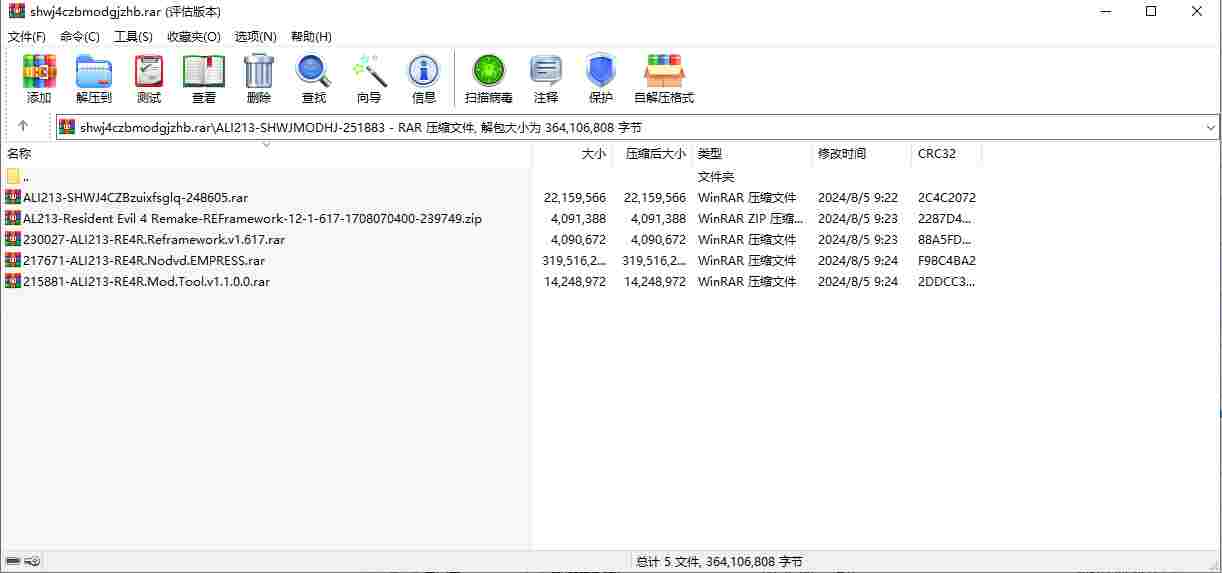Select 230027-ALI213-RE4R.Reframework.v1.617.rar

[154, 239]
